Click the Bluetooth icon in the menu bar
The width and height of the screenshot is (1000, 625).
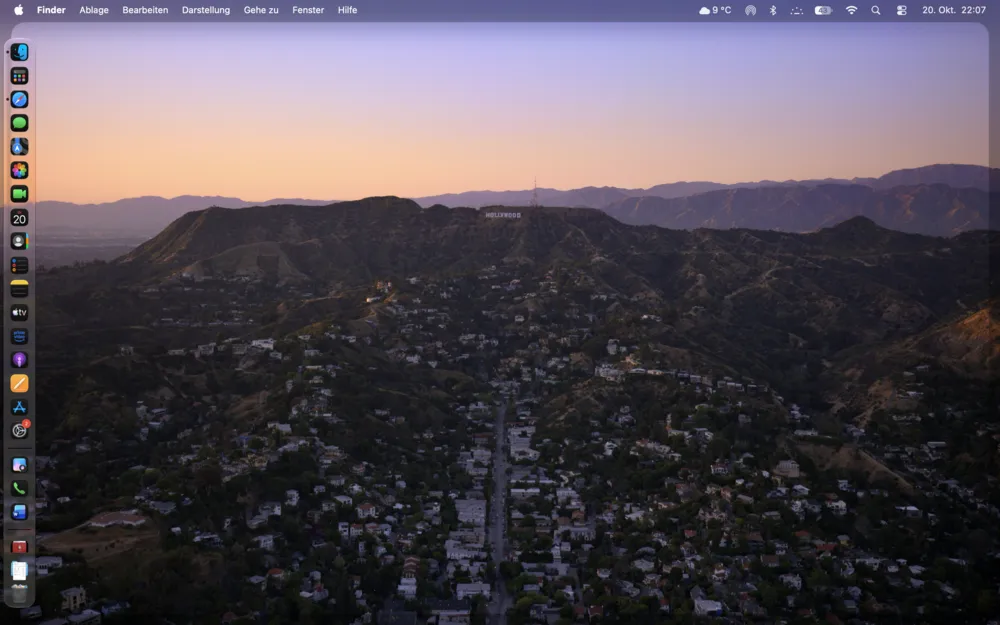[773, 10]
